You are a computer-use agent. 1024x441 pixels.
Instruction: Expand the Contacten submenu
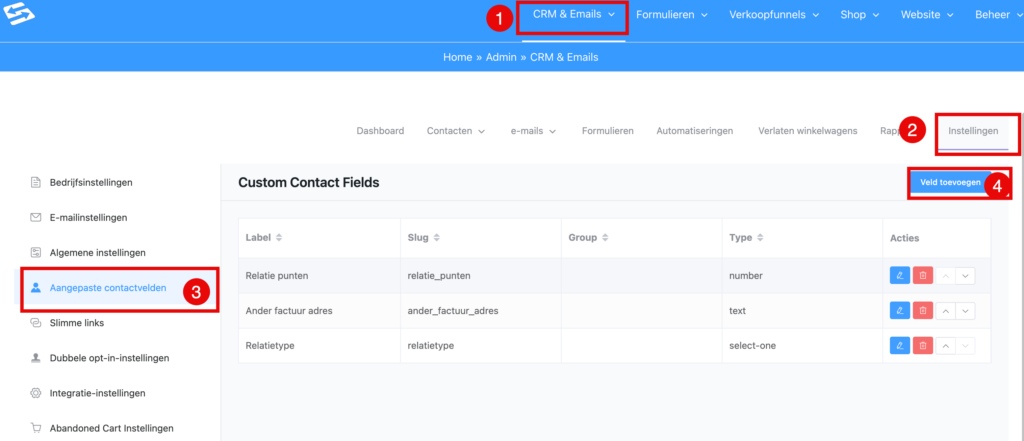(x=455, y=131)
